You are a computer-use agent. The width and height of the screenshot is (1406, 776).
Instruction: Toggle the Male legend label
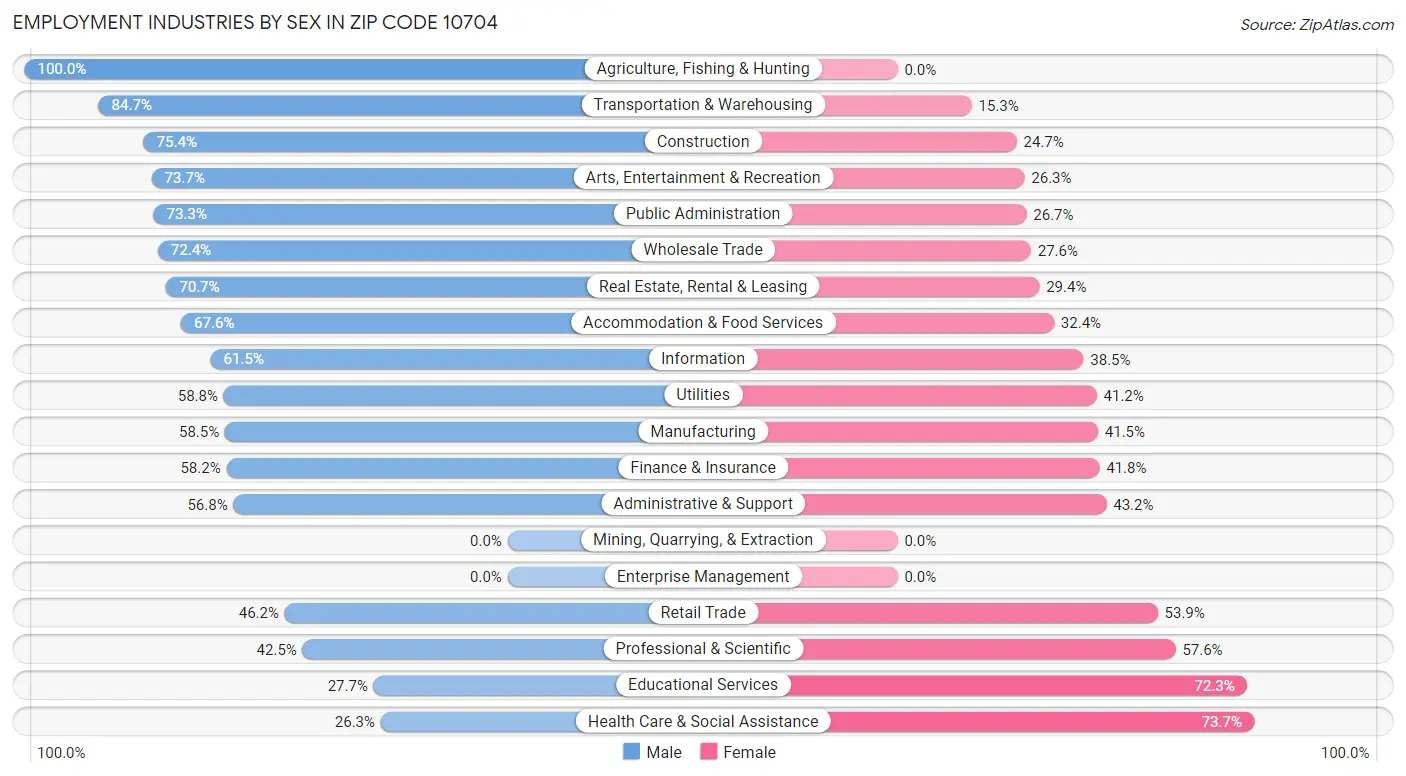[x=664, y=752]
